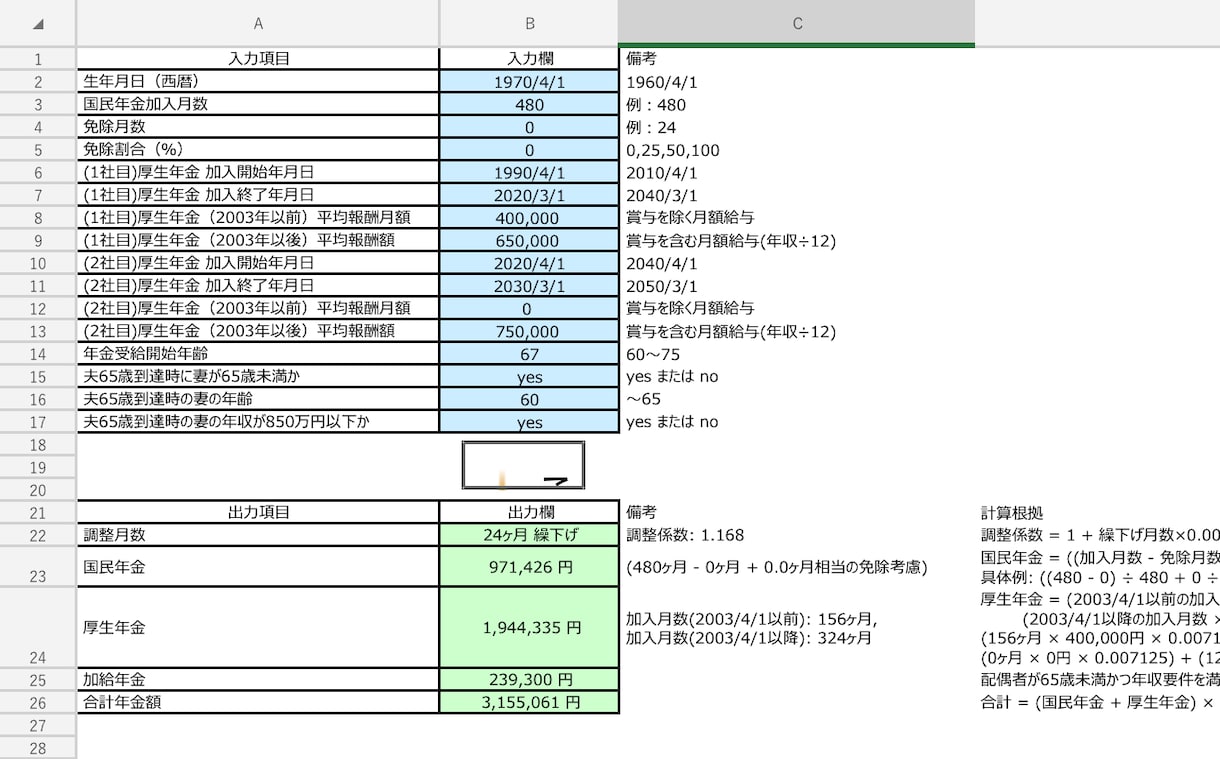The height and width of the screenshot is (759, 1220).
Task: Click the 計算根拠 heading cell
Action: coord(1012,512)
